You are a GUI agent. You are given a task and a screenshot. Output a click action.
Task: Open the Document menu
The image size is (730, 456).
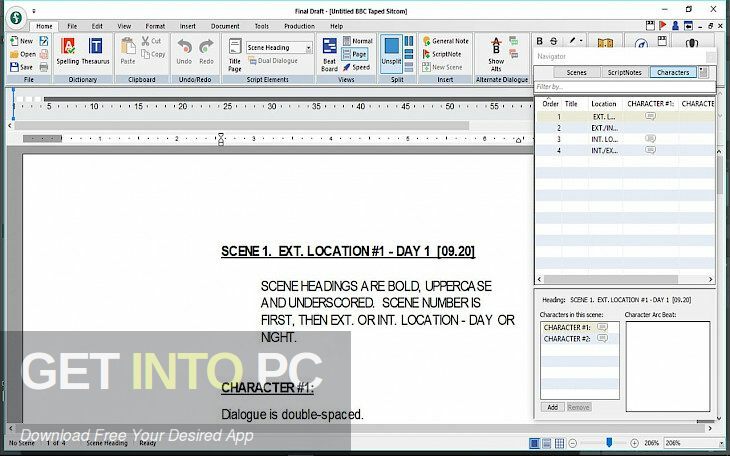[225, 26]
